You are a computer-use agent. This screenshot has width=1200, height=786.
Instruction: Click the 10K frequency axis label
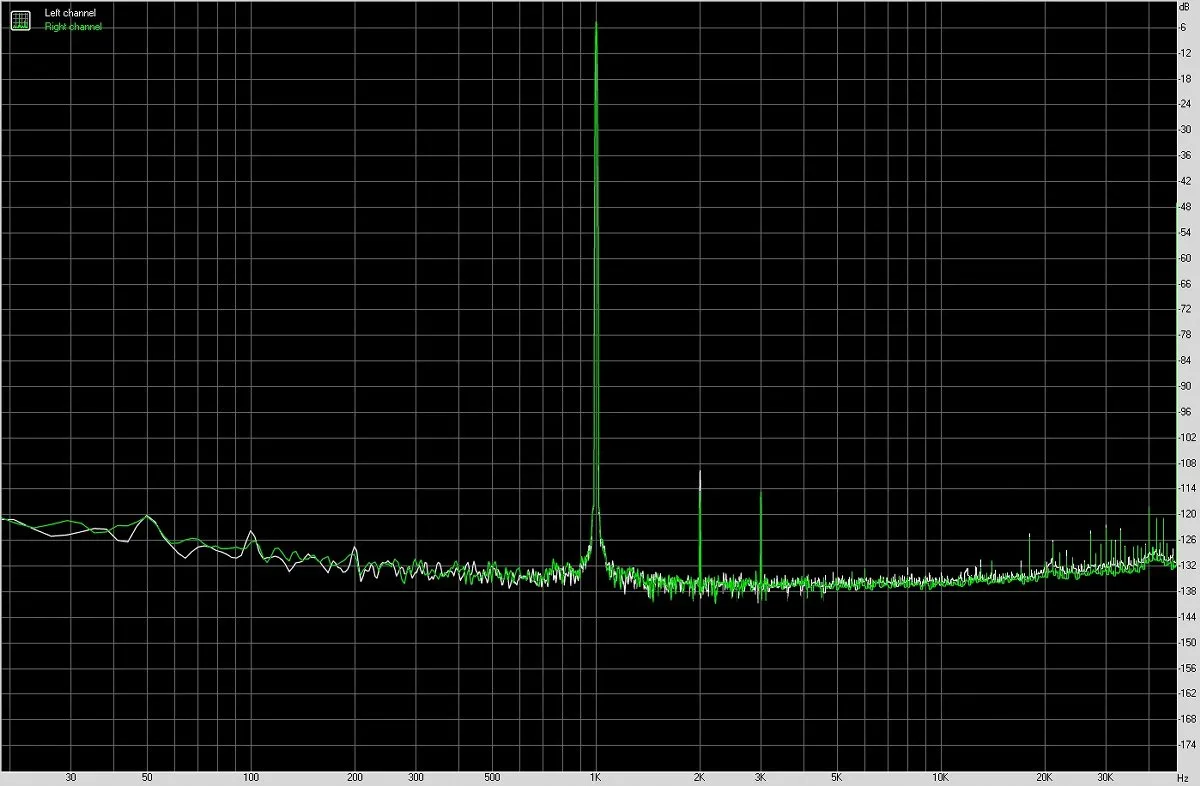[x=940, y=776]
